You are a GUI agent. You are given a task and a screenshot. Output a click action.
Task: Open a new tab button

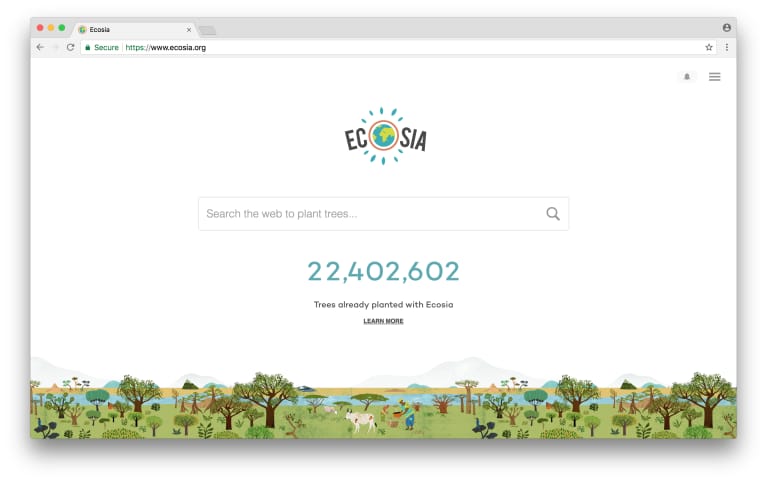pyautogui.click(x=207, y=30)
